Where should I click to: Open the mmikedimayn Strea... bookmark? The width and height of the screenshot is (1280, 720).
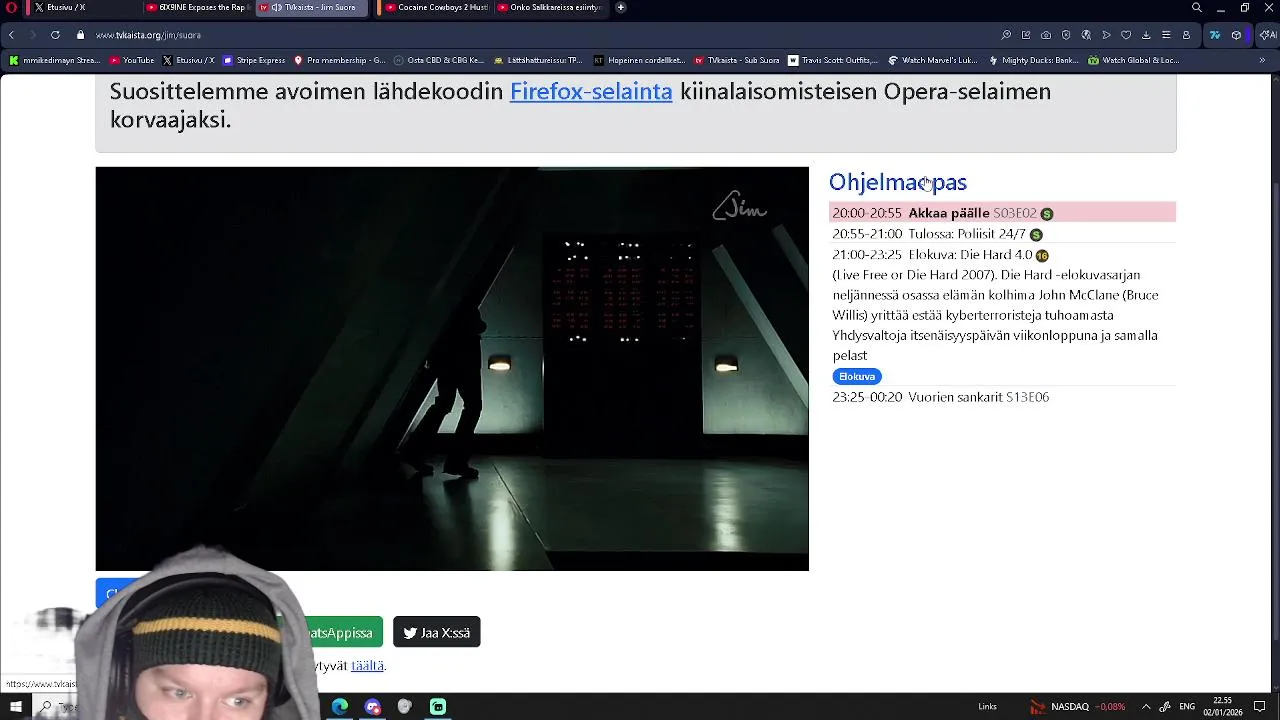click(x=55, y=60)
